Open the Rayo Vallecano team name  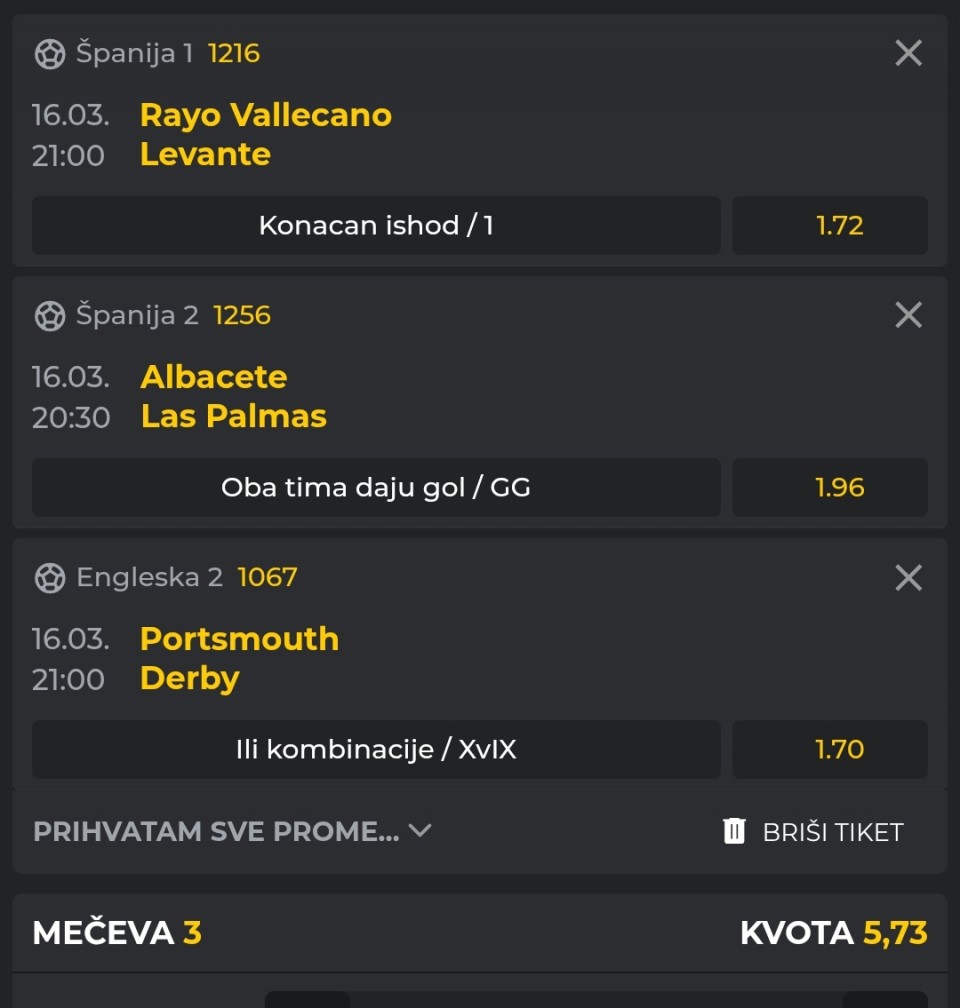[266, 114]
